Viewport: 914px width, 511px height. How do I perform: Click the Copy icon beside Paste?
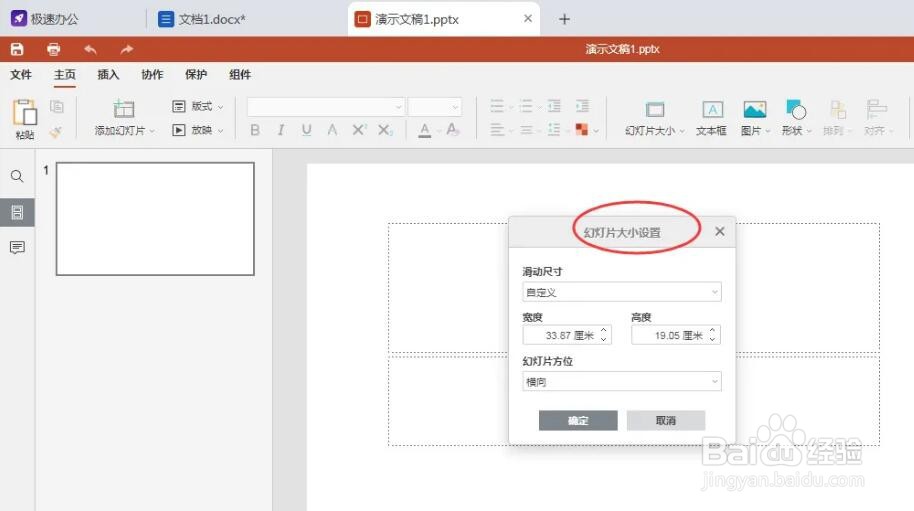(57, 107)
